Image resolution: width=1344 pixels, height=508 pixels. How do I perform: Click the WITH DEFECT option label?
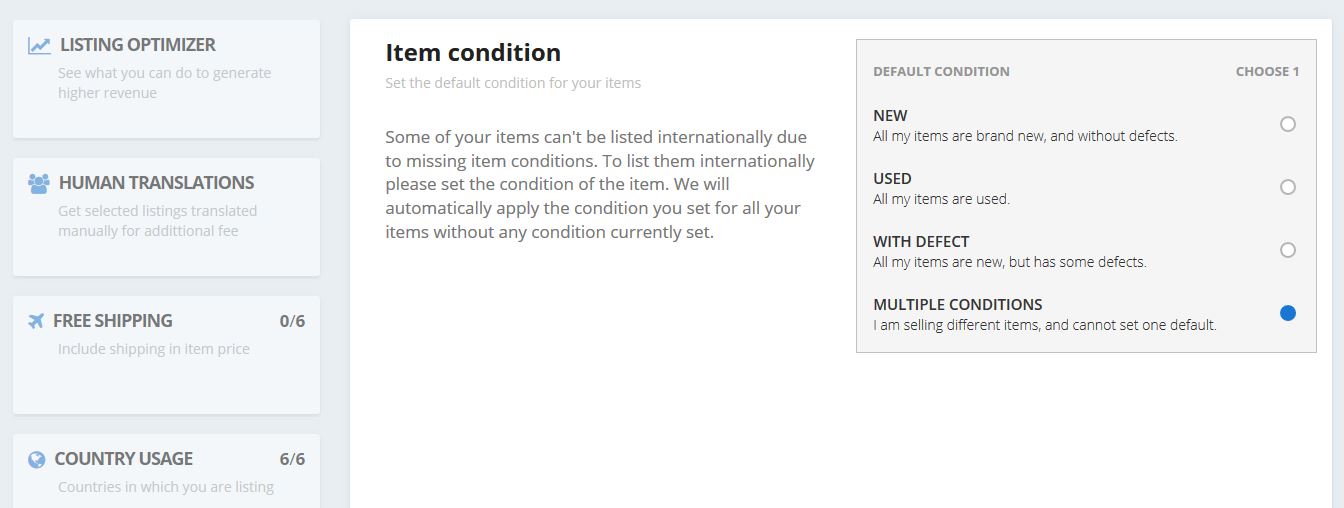point(921,242)
